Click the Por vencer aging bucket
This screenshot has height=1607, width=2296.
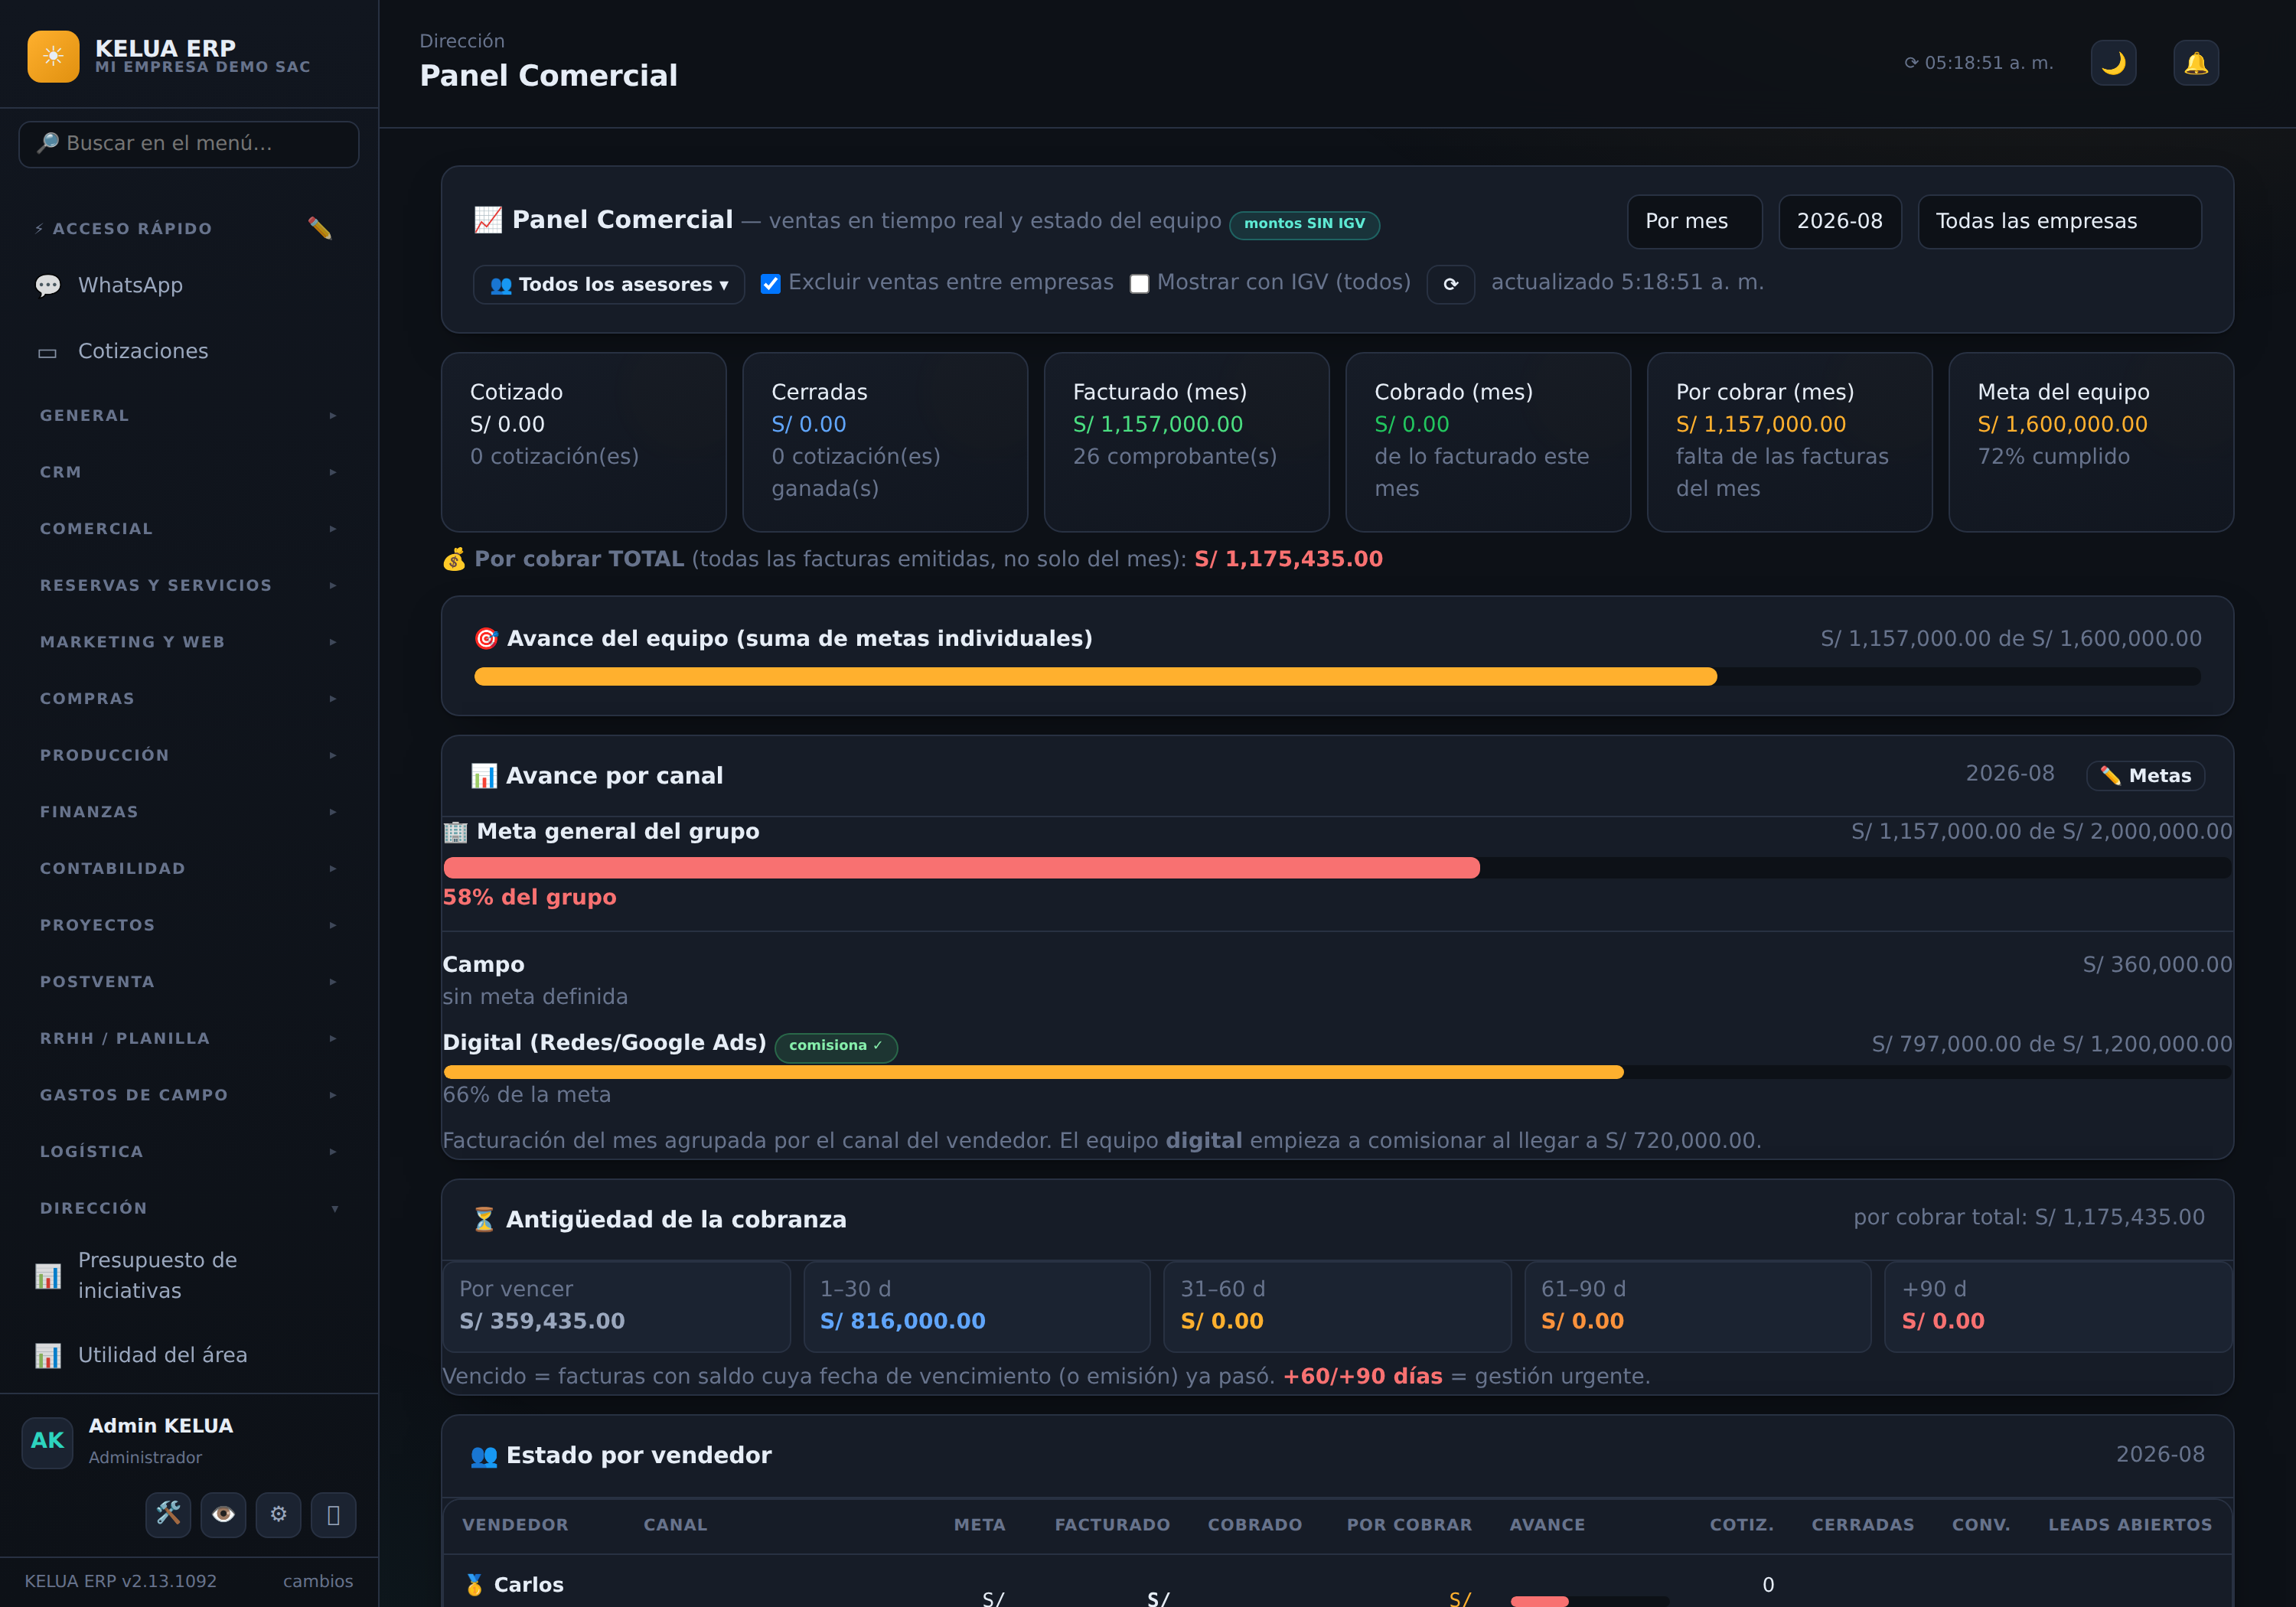coord(616,1306)
